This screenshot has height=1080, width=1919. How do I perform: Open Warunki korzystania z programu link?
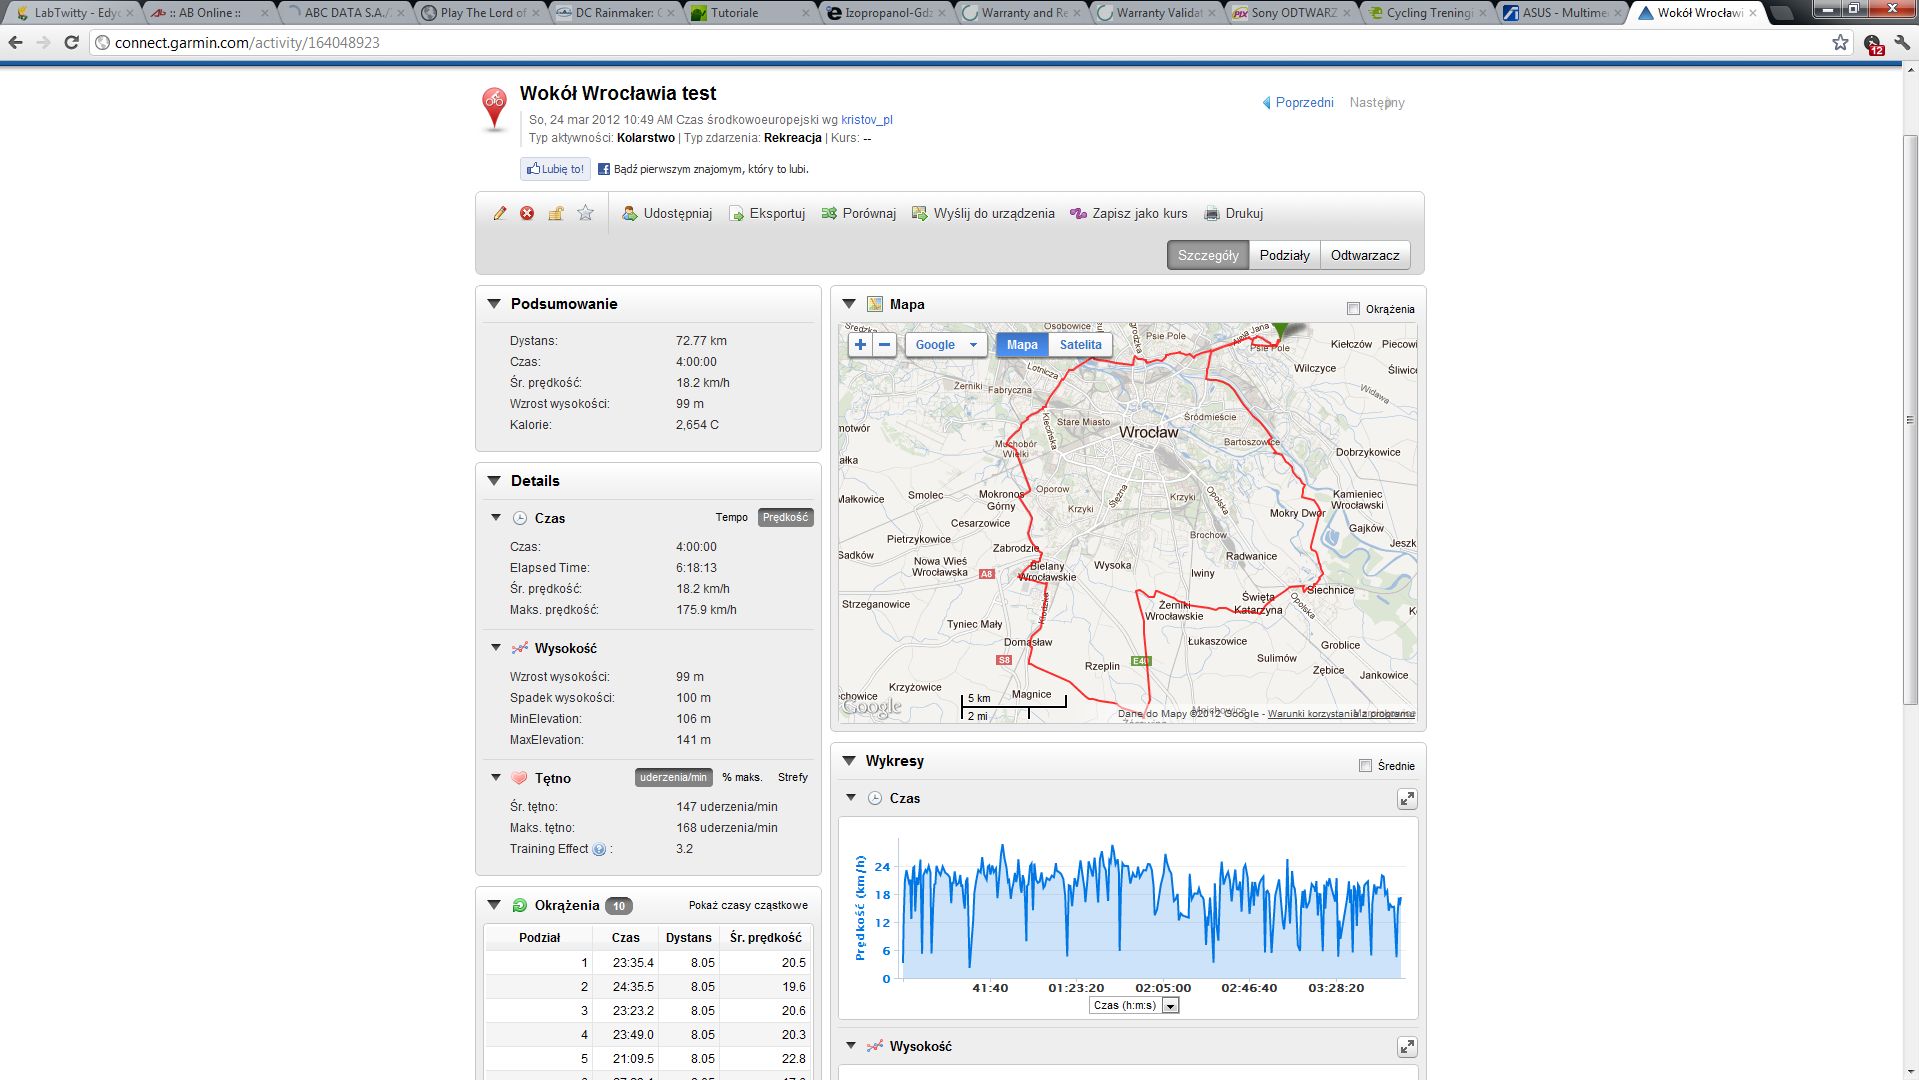1341,714
